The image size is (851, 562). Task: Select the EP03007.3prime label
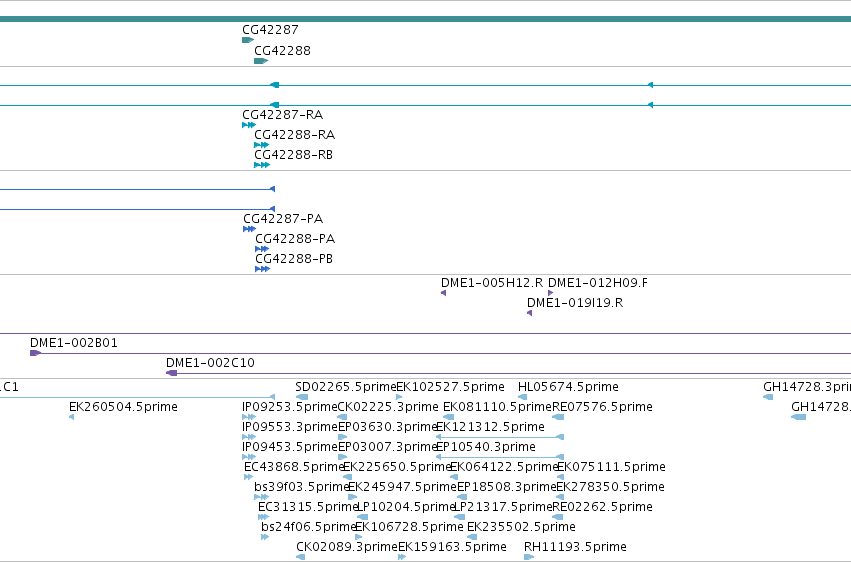[388, 447]
